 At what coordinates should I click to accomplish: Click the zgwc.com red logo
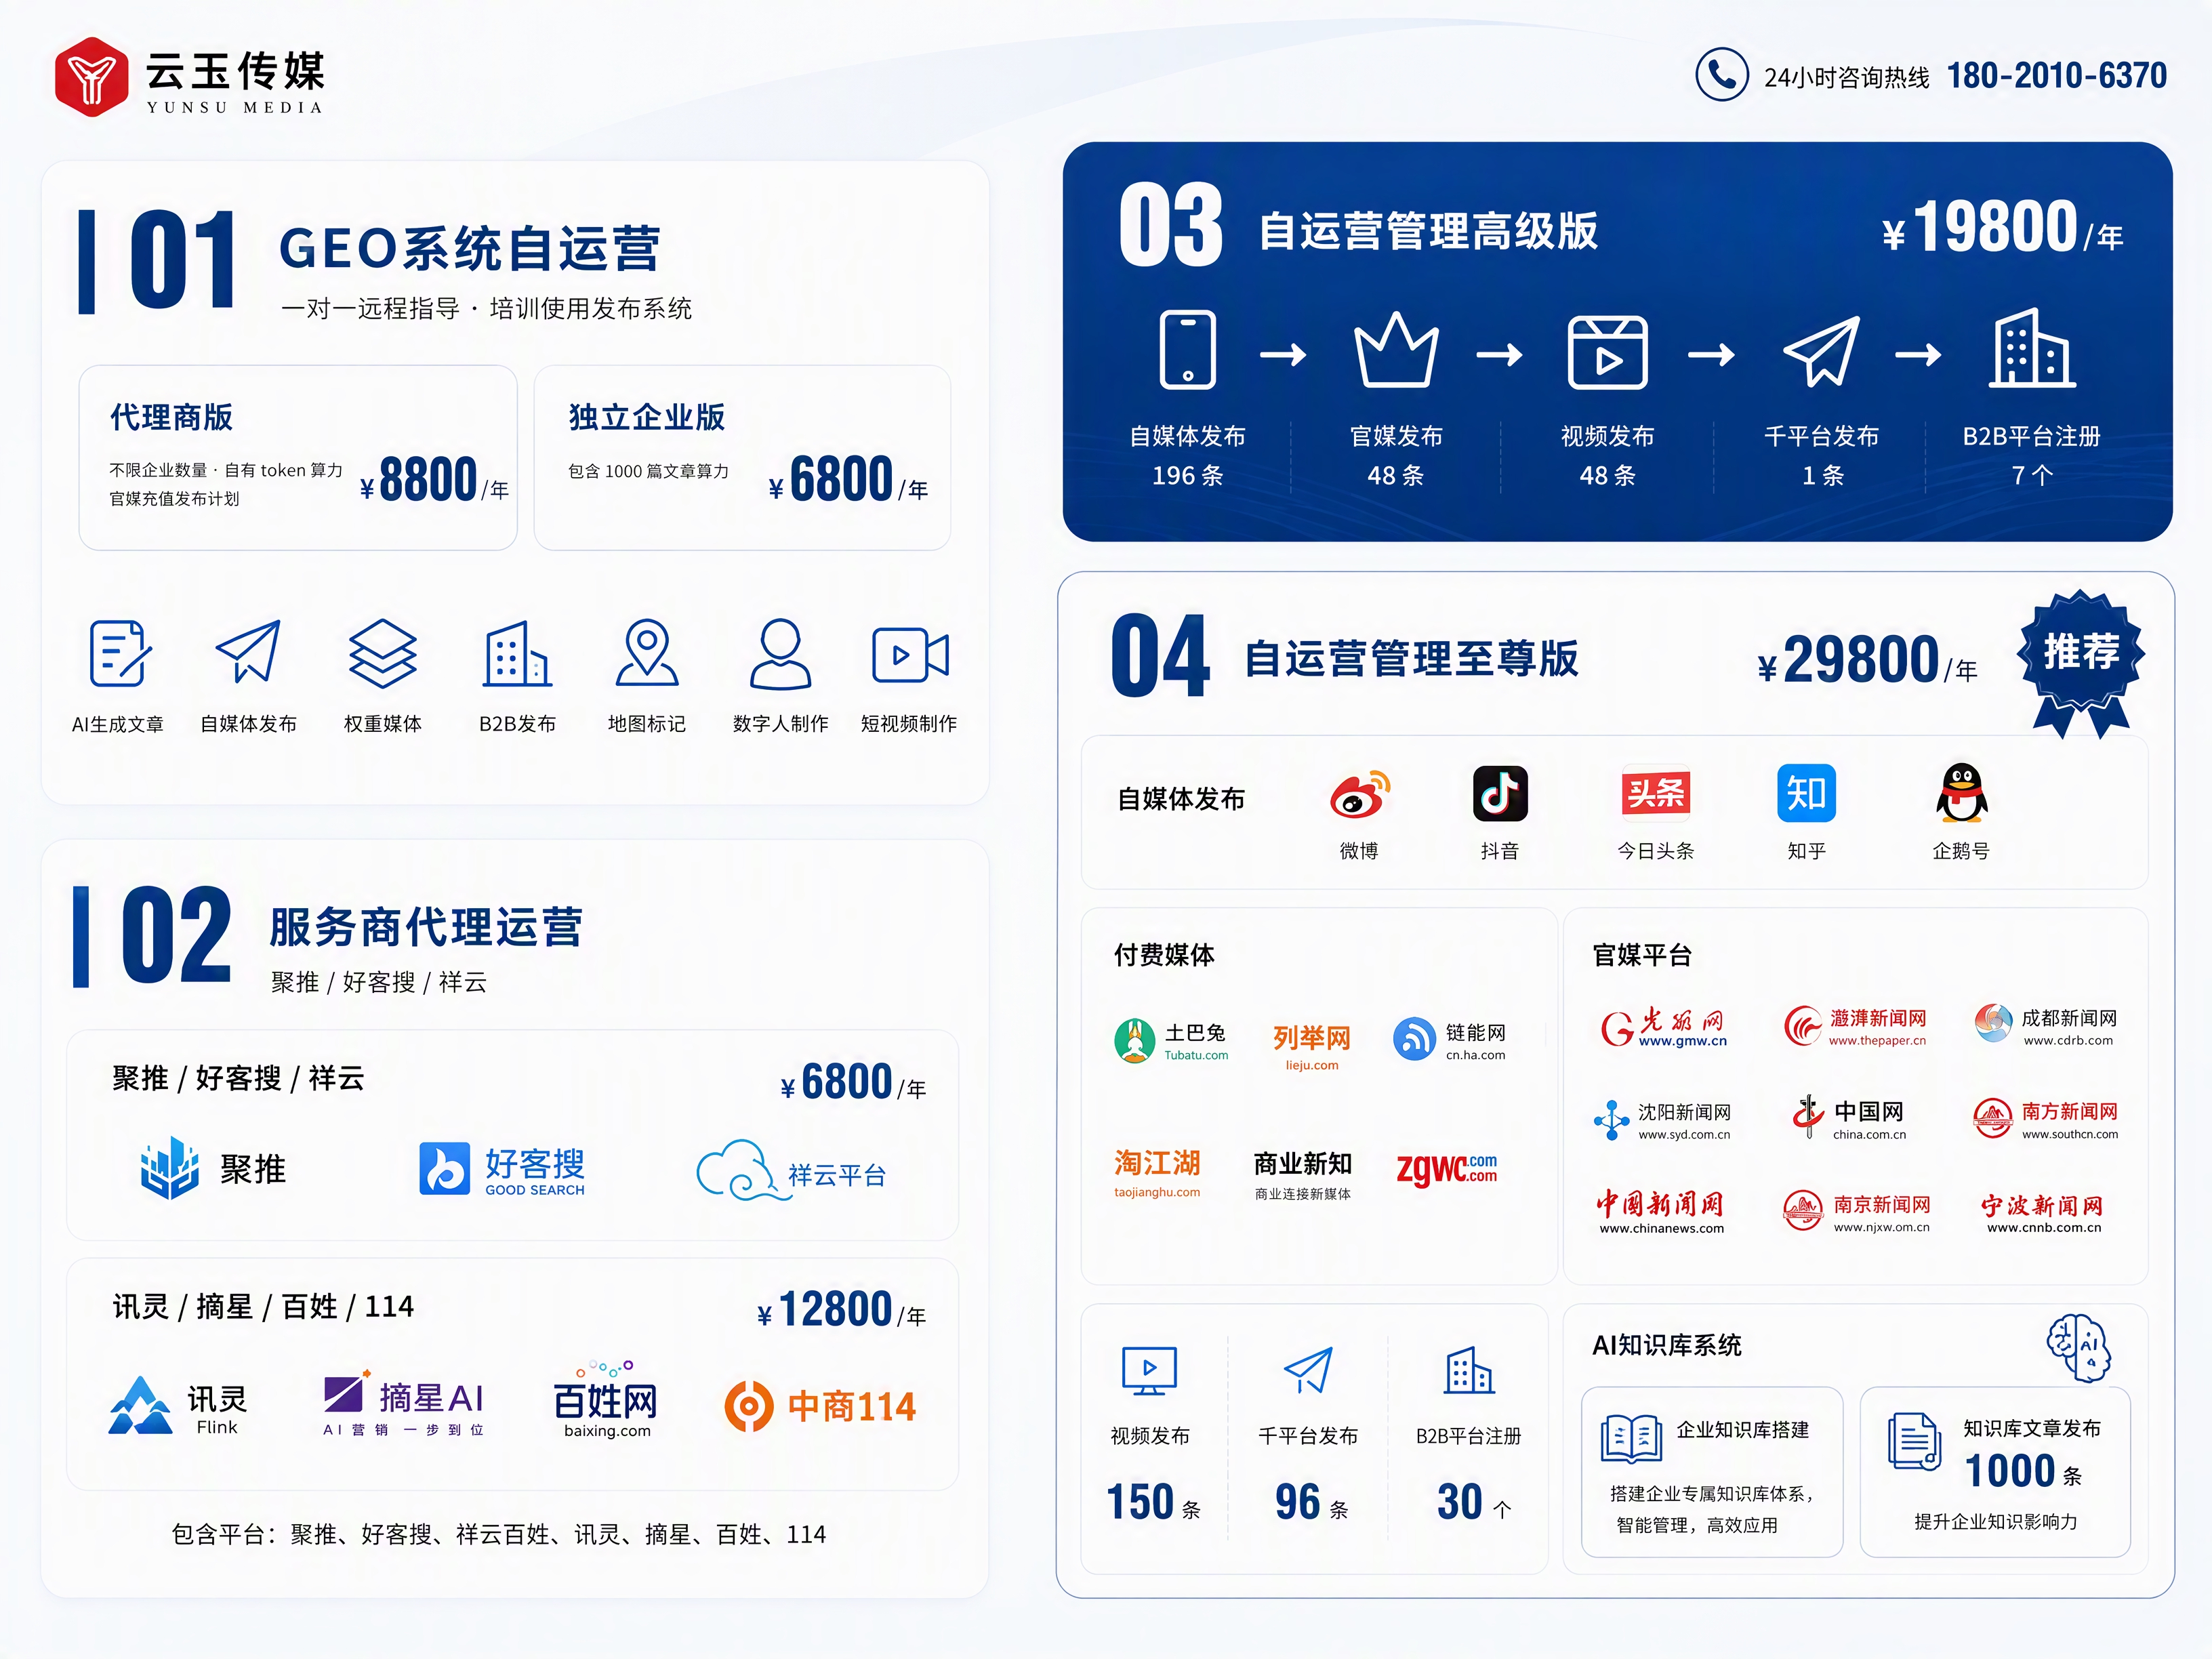click(1446, 1168)
